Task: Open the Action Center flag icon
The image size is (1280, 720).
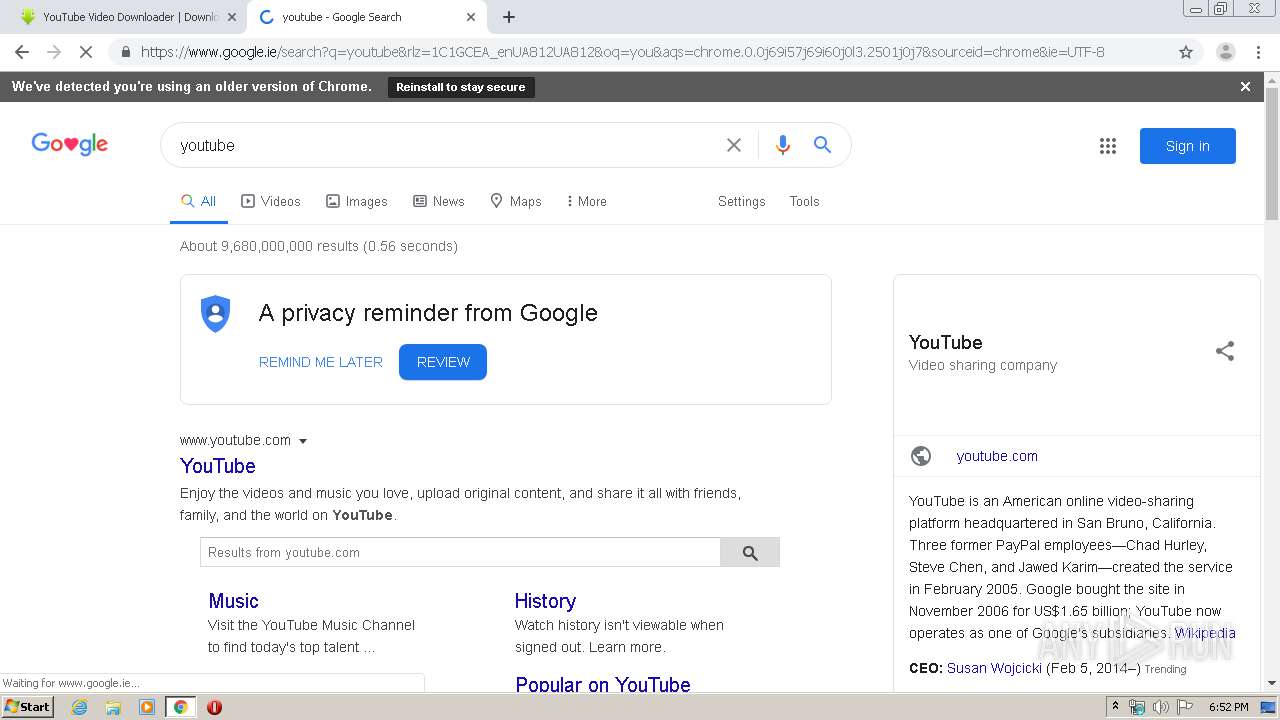Action: 1184,707
